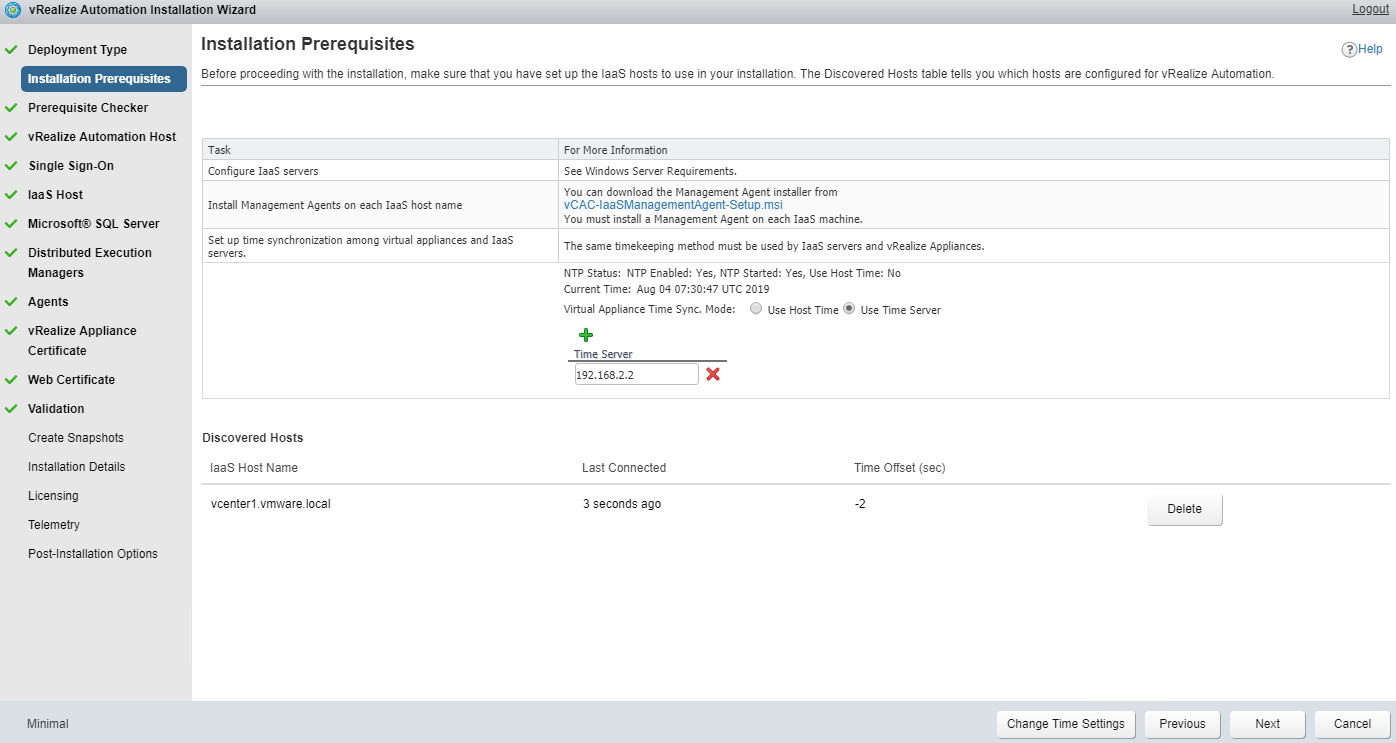This screenshot has width=1396, height=743.
Task: Go to Microsoft SQL Server step
Action: [93, 224]
